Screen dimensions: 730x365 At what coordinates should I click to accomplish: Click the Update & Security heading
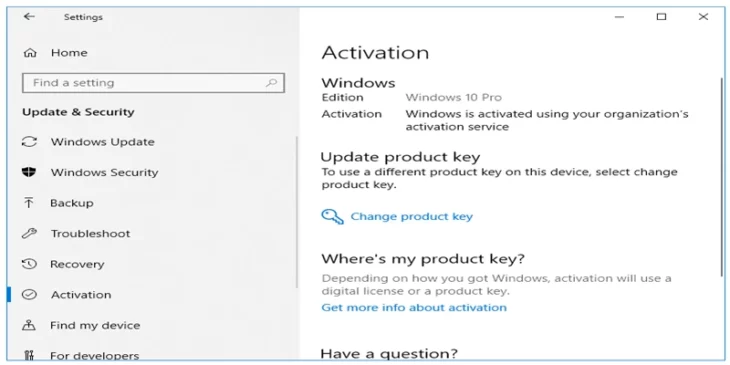click(78, 112)
